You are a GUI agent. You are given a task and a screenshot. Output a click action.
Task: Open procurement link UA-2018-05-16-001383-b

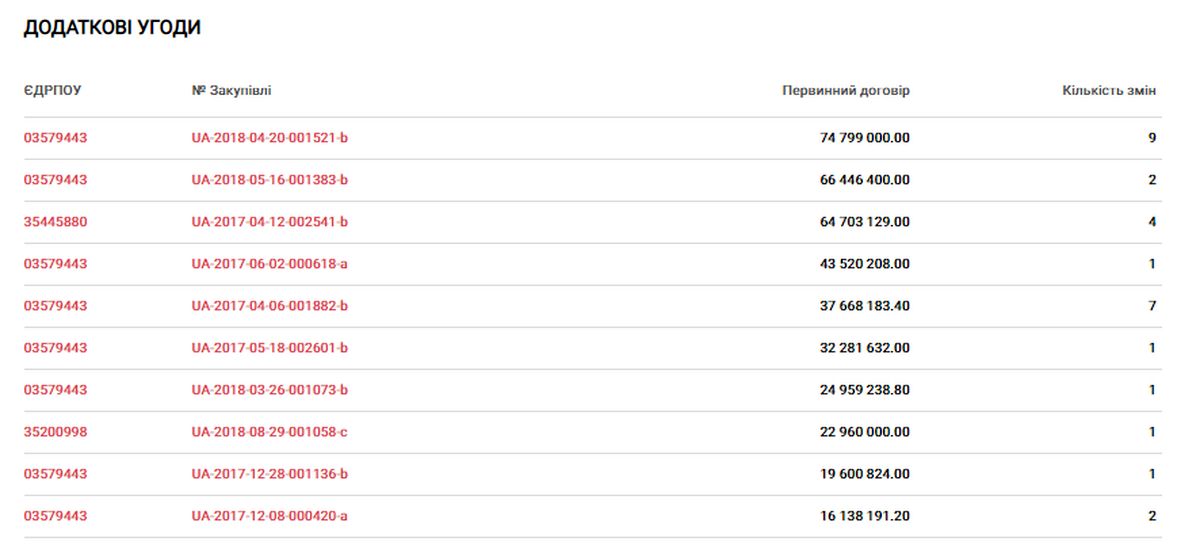click(270, 180)
